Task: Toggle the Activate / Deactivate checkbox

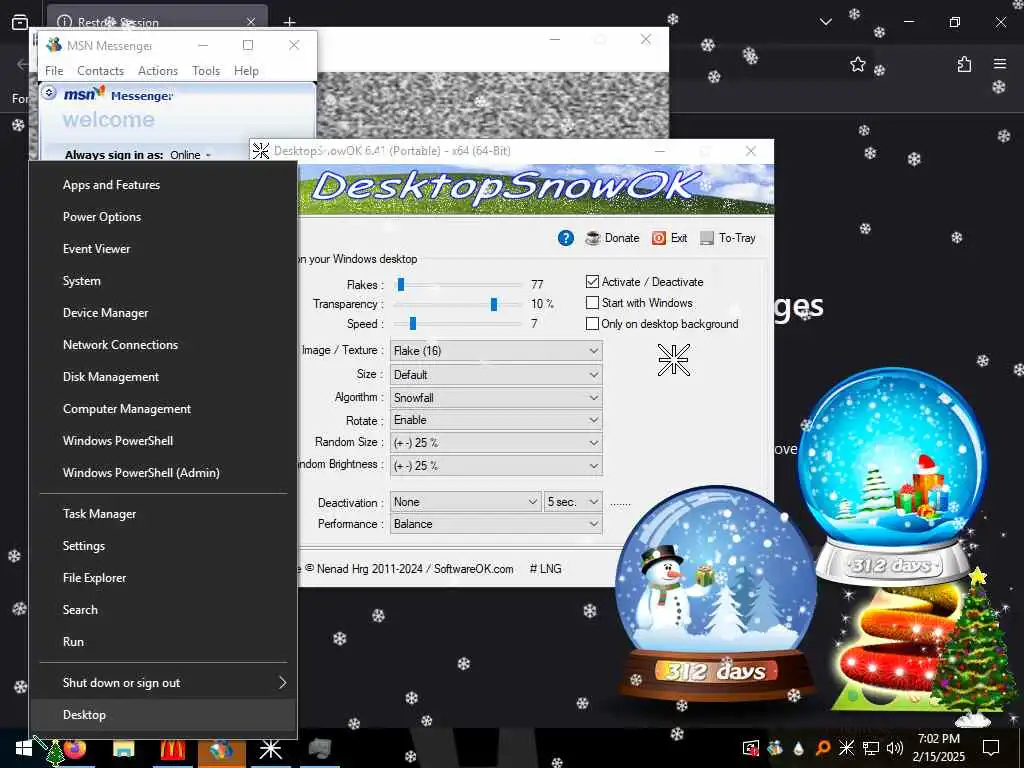Action: point(592,281)
